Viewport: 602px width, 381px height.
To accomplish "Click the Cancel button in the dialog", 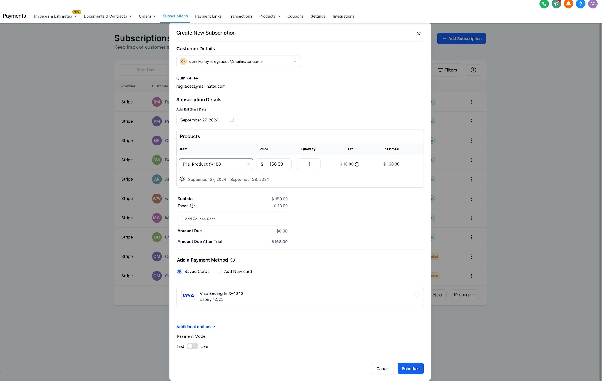I will 382,368.
